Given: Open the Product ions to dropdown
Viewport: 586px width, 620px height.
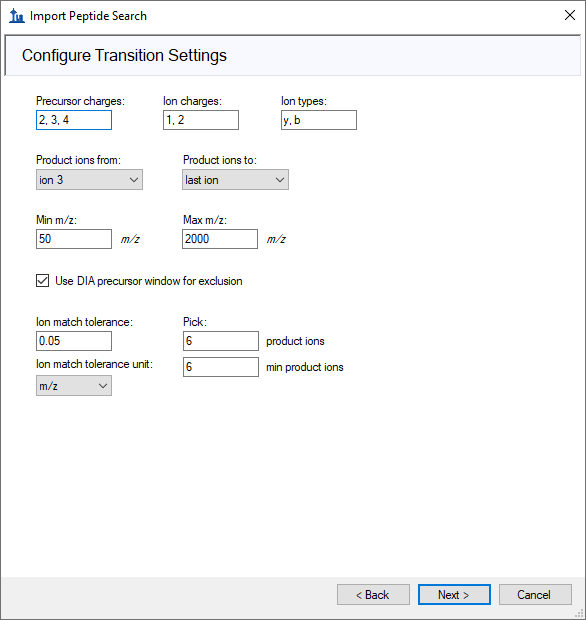Looking at the screenshot, I should coord(235,180).
